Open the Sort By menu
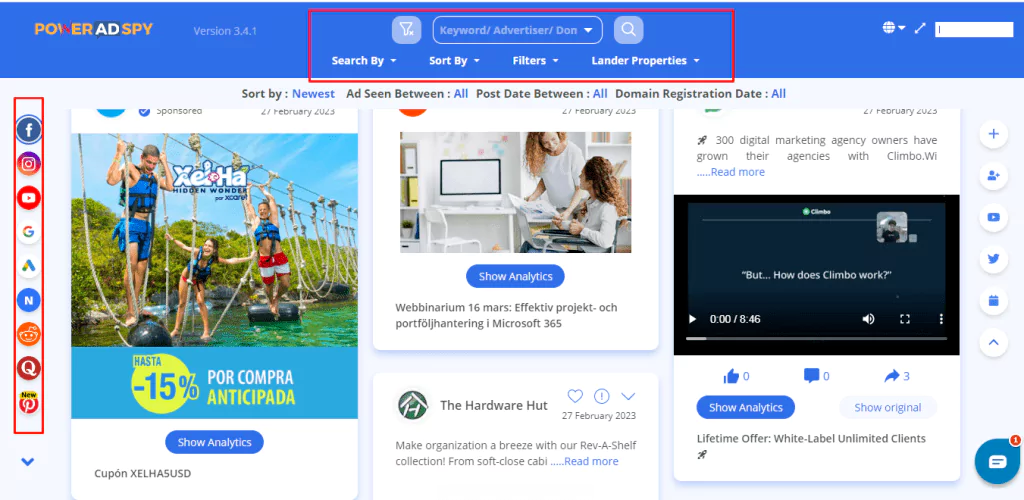 [454, 61]
